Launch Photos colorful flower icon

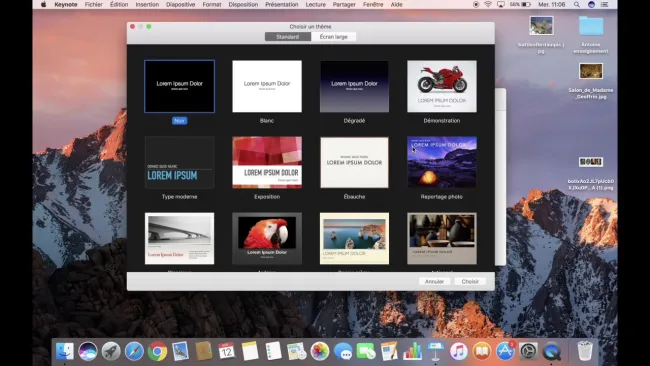(x=320, y=351)
